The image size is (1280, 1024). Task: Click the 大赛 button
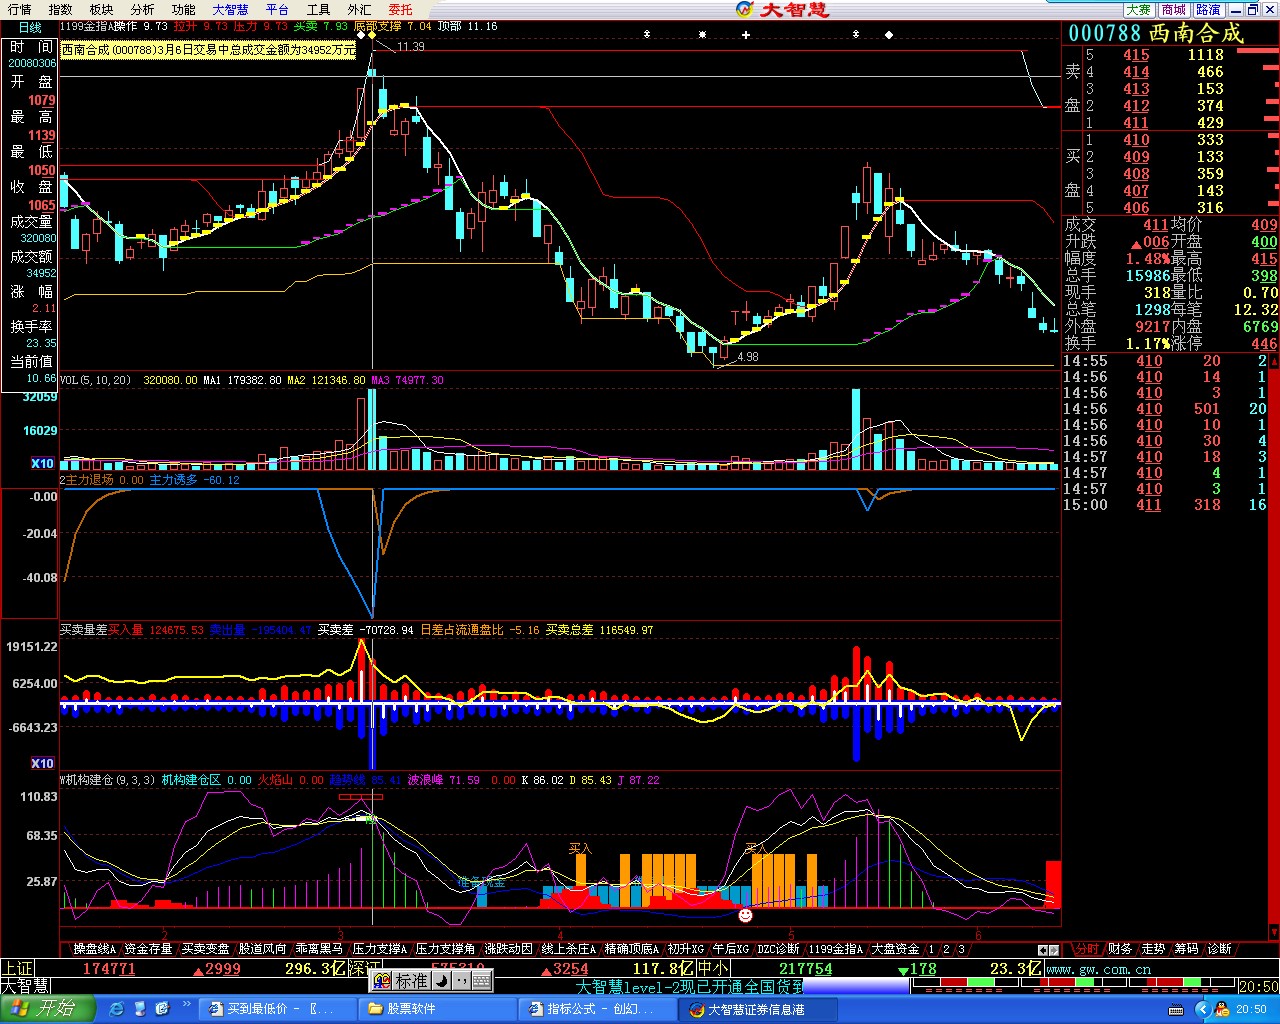1139,9
